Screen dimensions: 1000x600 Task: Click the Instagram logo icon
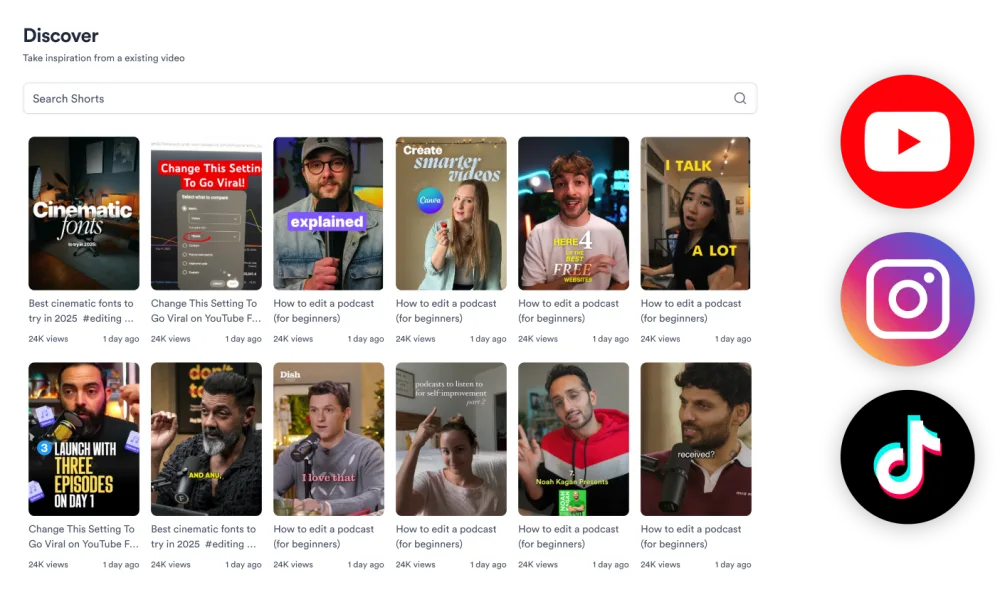click(907, 299)
